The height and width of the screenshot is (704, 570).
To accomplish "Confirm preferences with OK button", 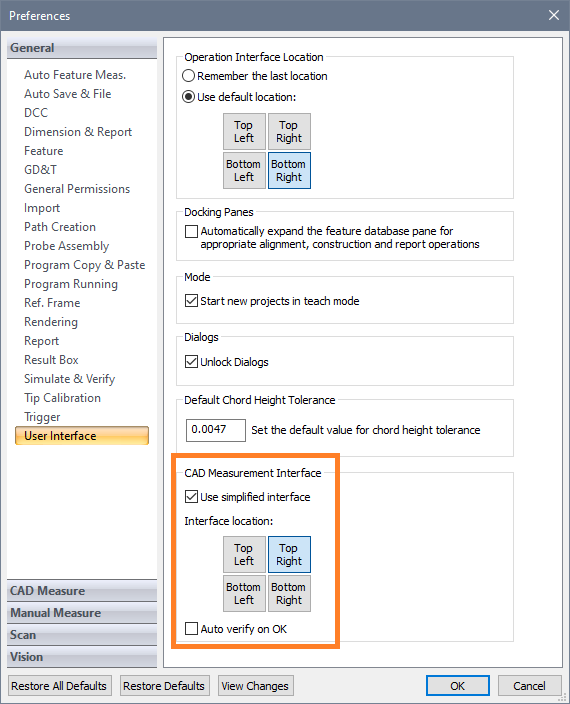I will coord(457,686).
